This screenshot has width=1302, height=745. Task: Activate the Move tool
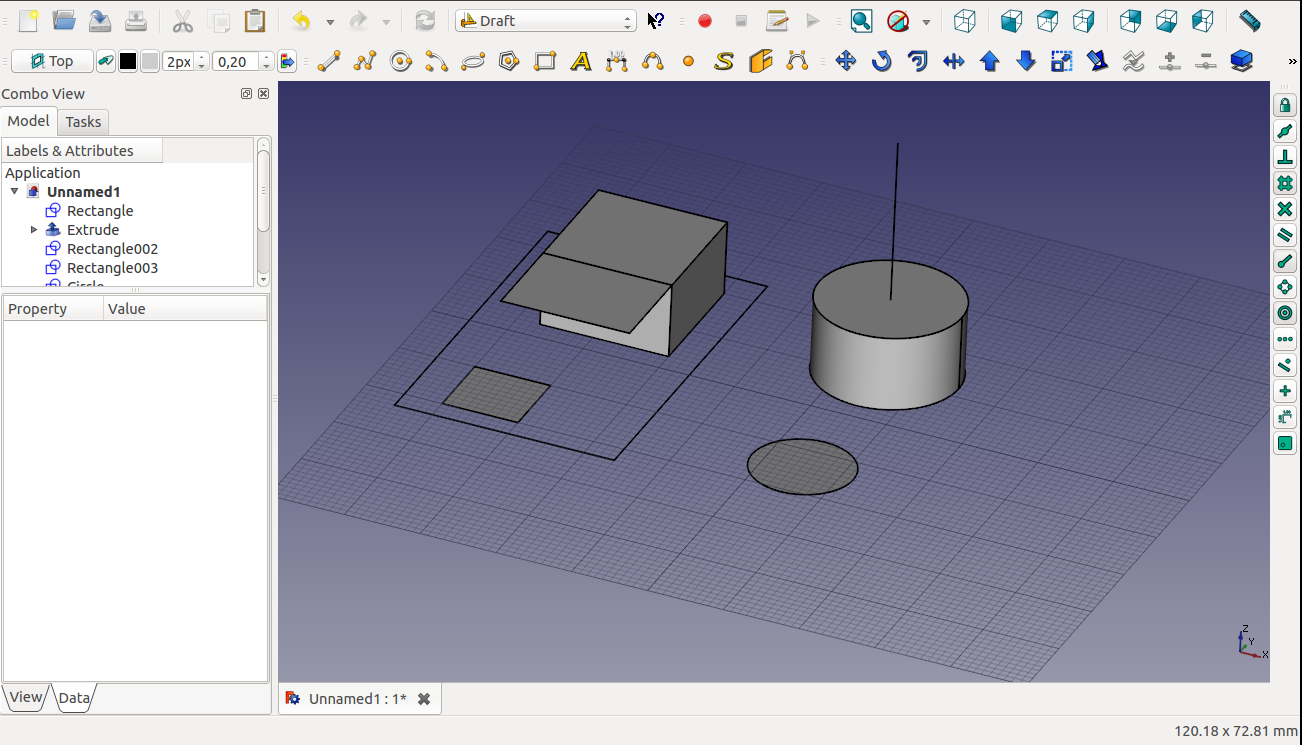pyautogui.click(x=846, y=62)
